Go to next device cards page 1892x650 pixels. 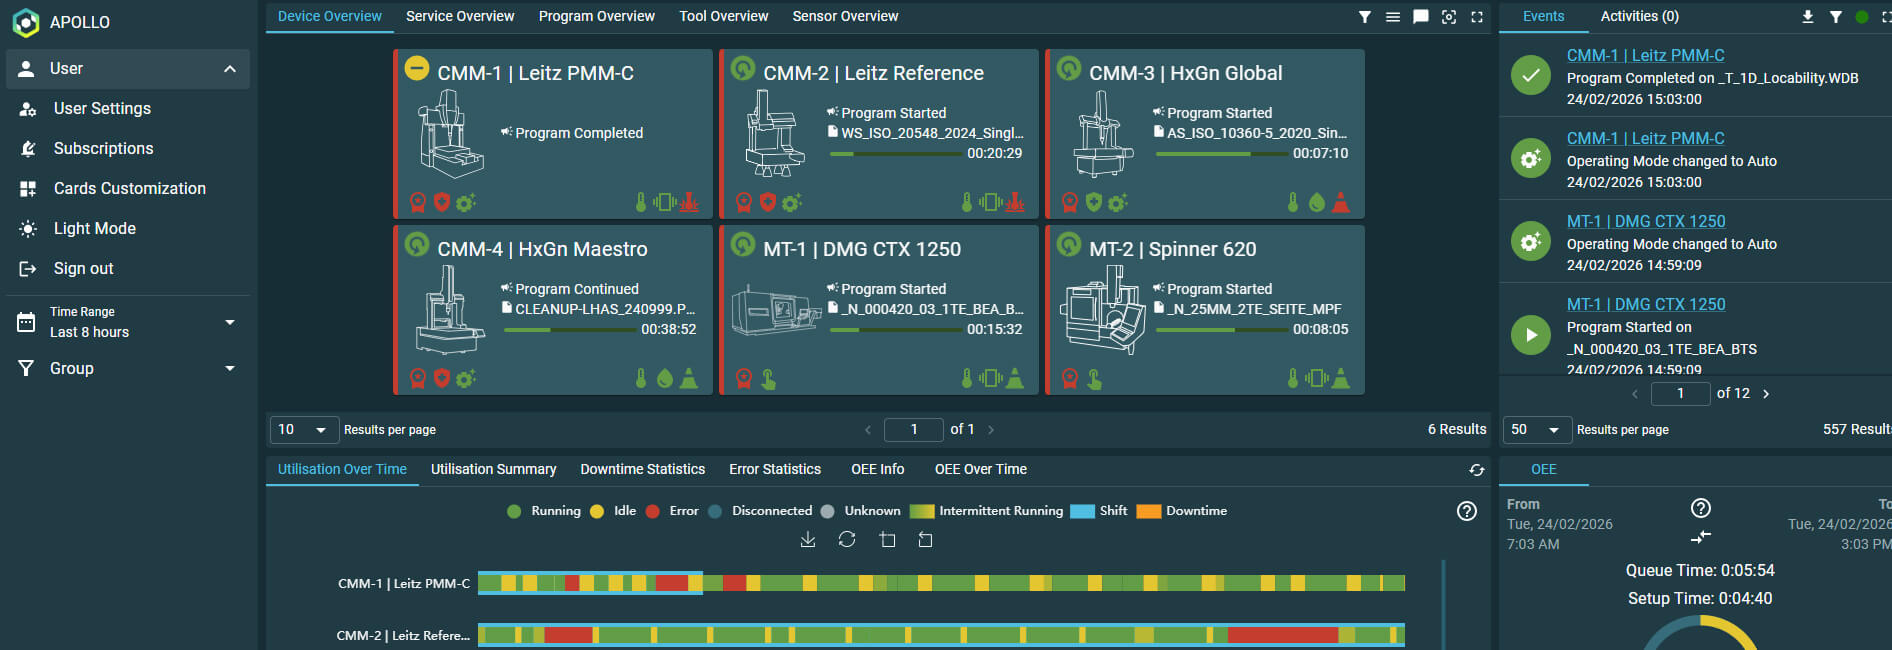[x=991, y=430]
